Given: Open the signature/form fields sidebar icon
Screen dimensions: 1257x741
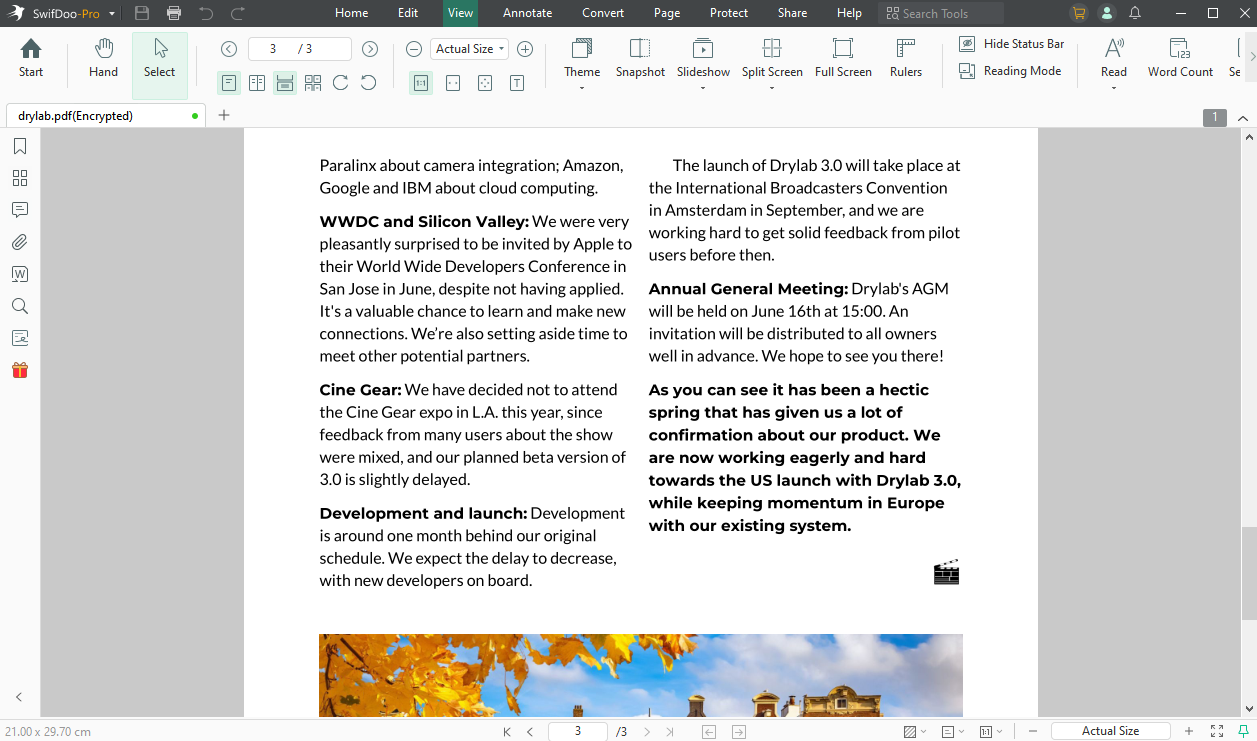Looking at the screenshot, I should 20,338.
